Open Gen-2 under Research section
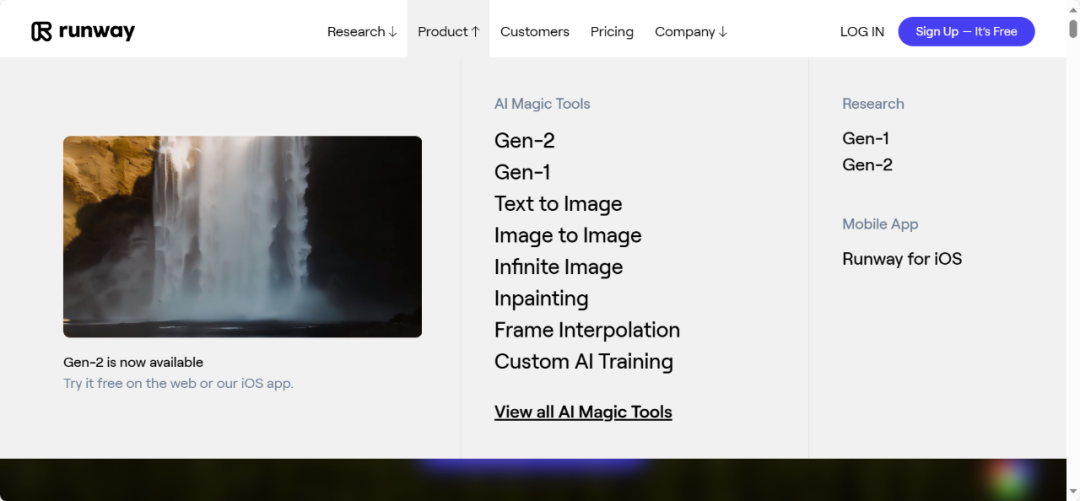The height and width of the screenshot is (501, 1080). coord(867,165)
